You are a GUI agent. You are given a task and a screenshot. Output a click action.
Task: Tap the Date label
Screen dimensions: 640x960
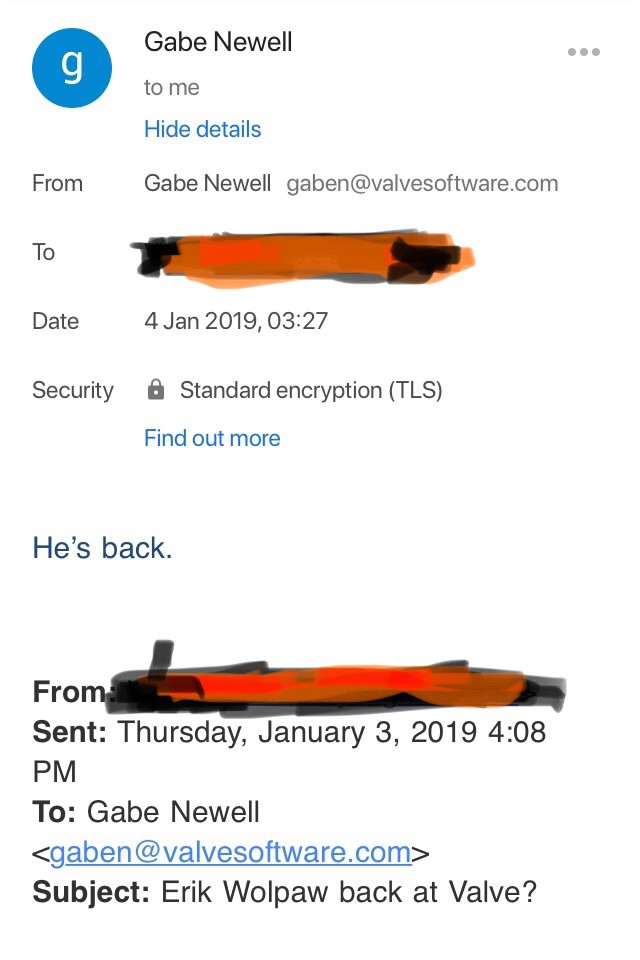pos(55,321)
